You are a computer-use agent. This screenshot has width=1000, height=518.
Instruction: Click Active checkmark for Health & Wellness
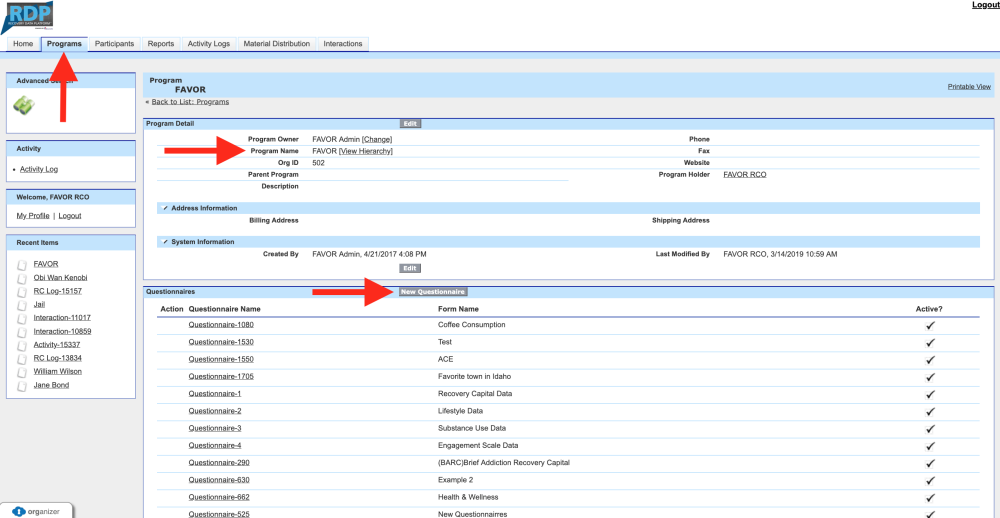click(x=930, y=498)
